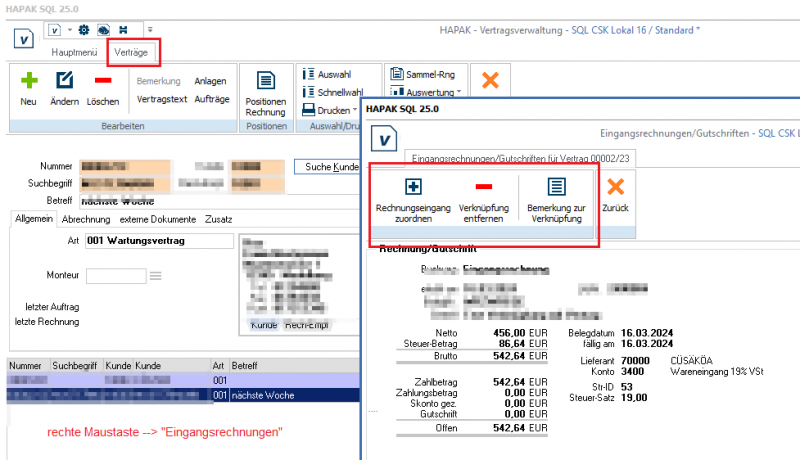
Task: Open Bemerkung zur Verknüpfung
Action: point(557,187)
